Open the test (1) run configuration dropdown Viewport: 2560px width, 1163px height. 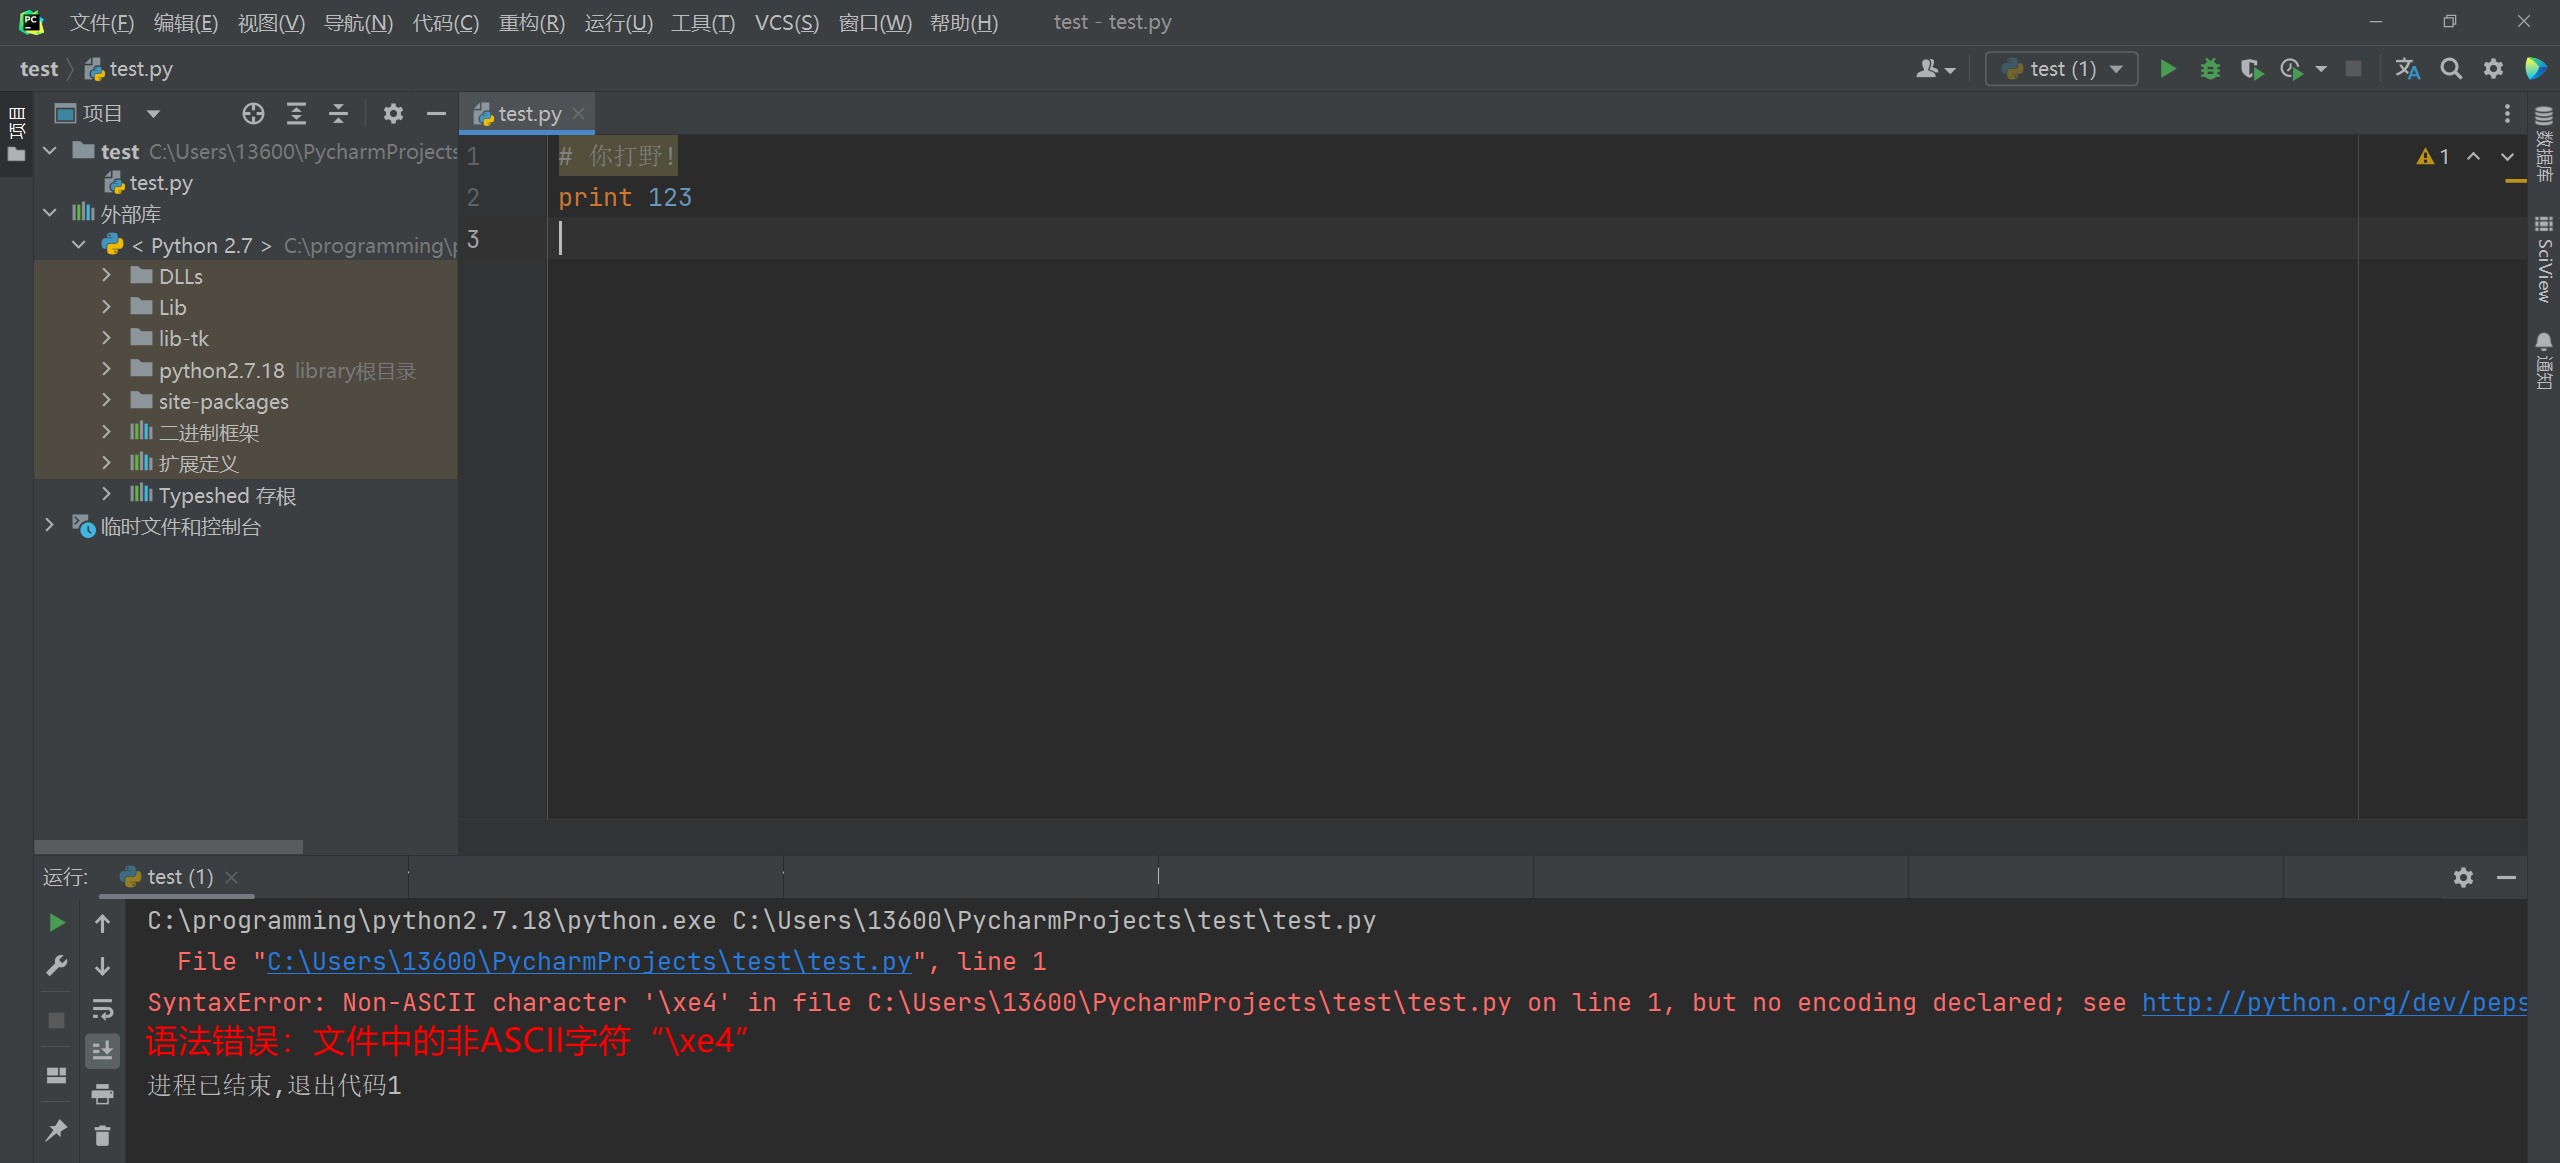pyautogui.click(x=2061, y=69)
